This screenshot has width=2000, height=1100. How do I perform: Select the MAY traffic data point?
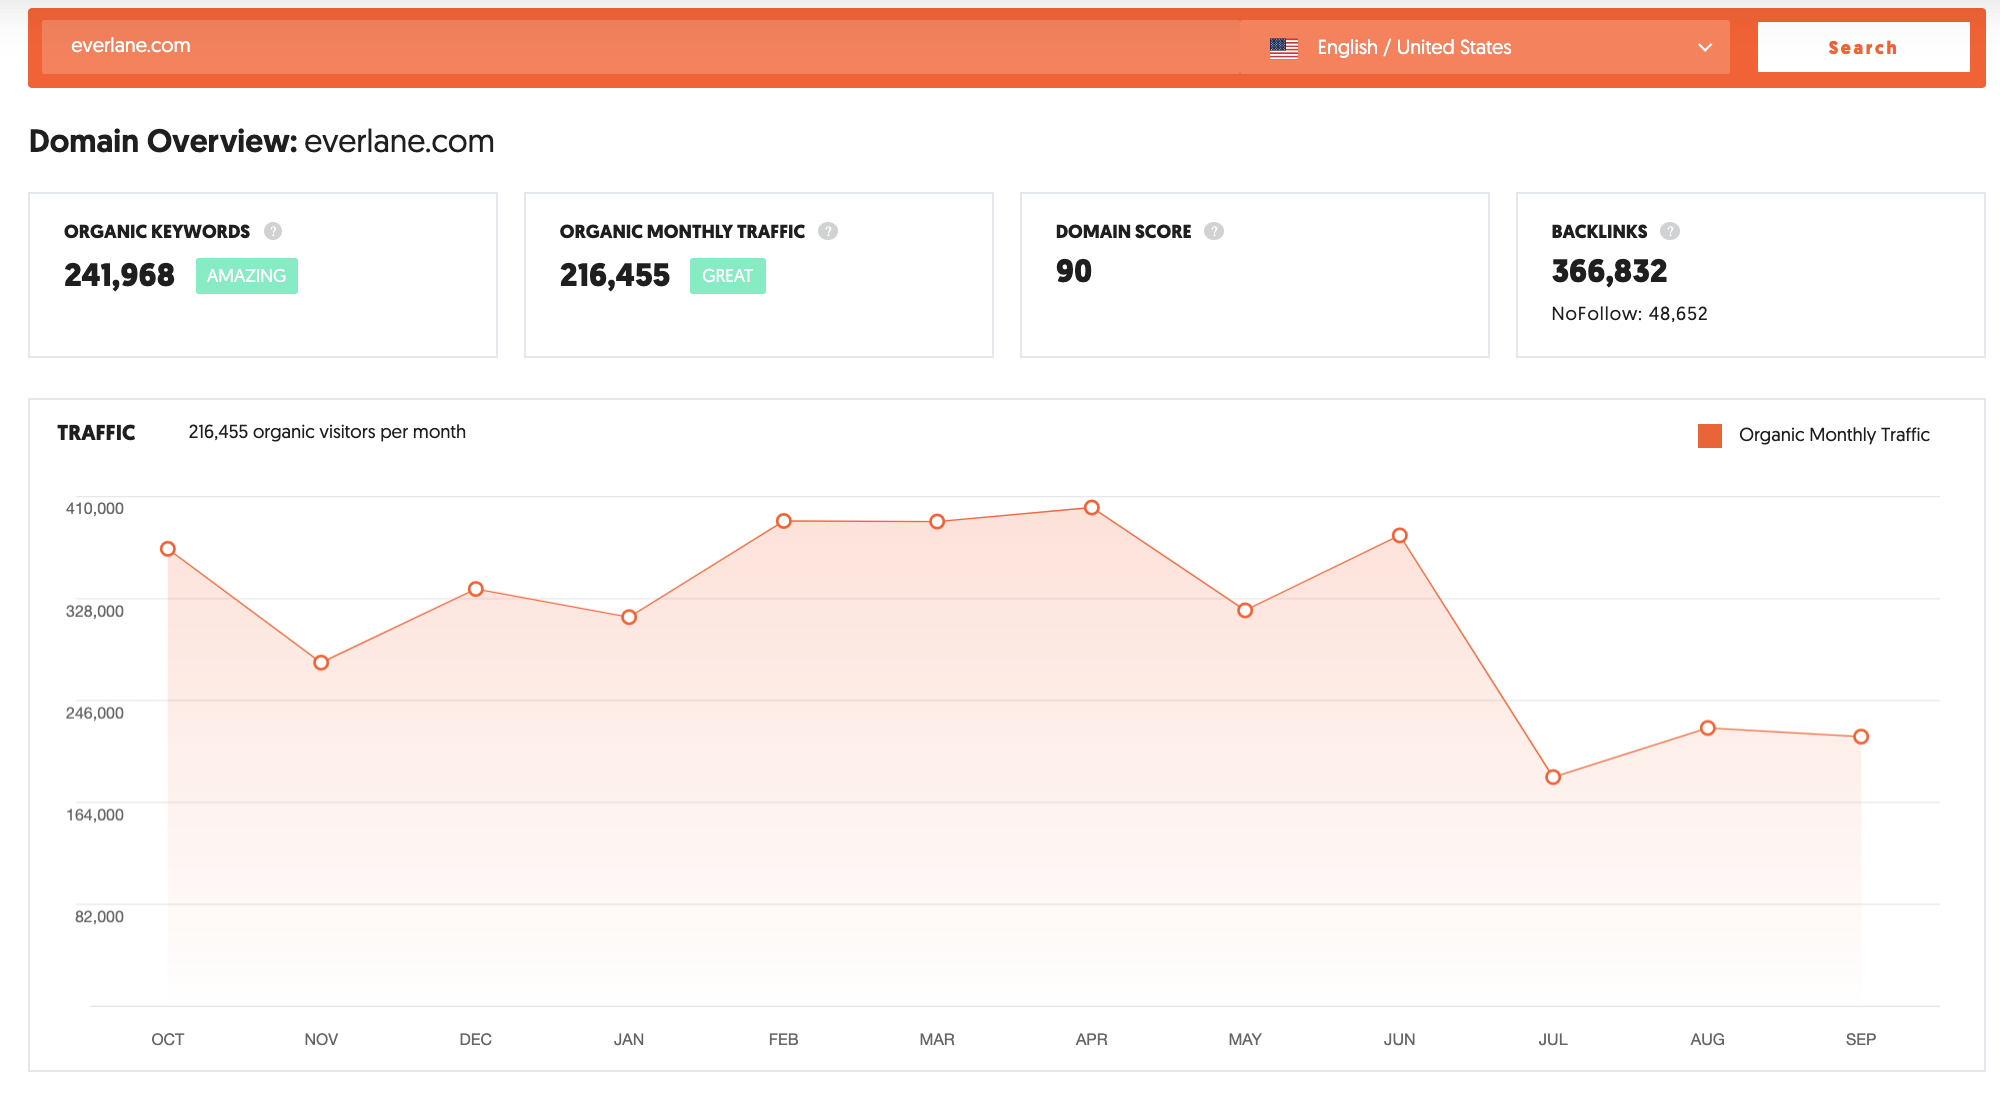tap(1245, 610)
